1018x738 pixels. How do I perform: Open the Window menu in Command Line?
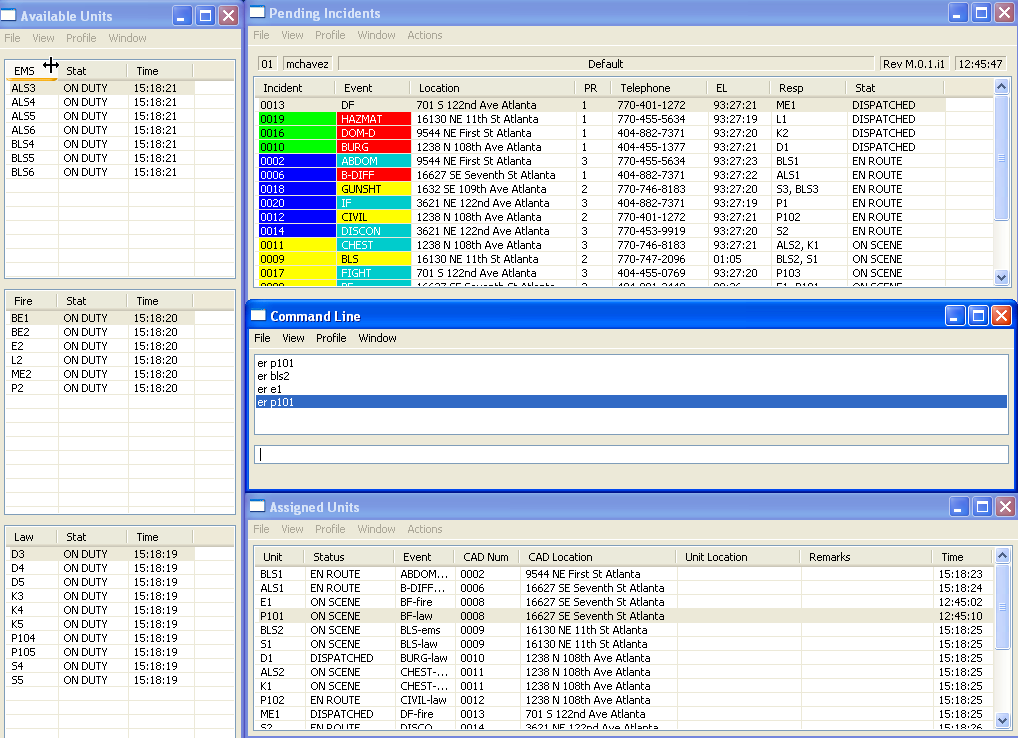click(378, 338)
